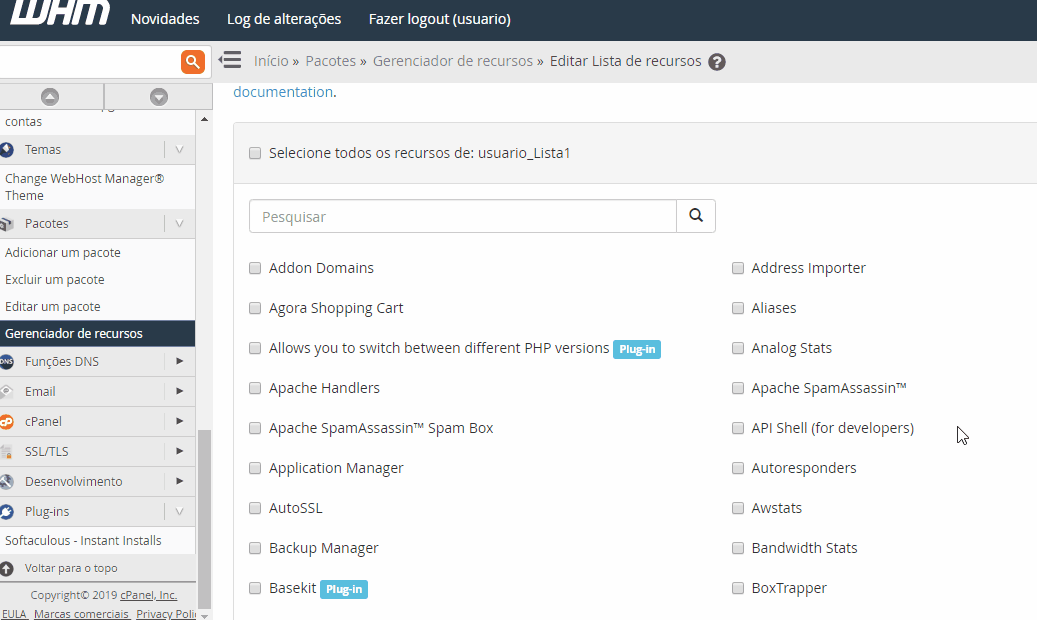
Task: Check the Backup Manager box
Action: click(255, 549)
